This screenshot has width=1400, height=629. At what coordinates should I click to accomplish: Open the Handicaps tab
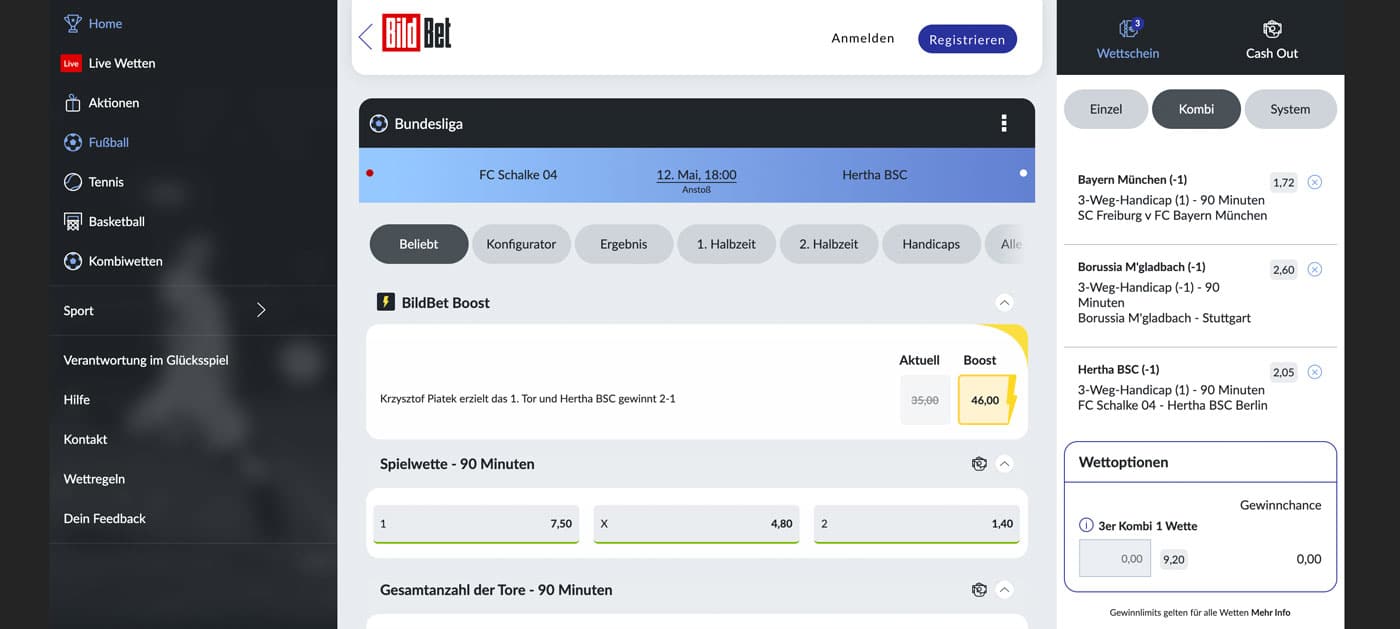point(931,244)
